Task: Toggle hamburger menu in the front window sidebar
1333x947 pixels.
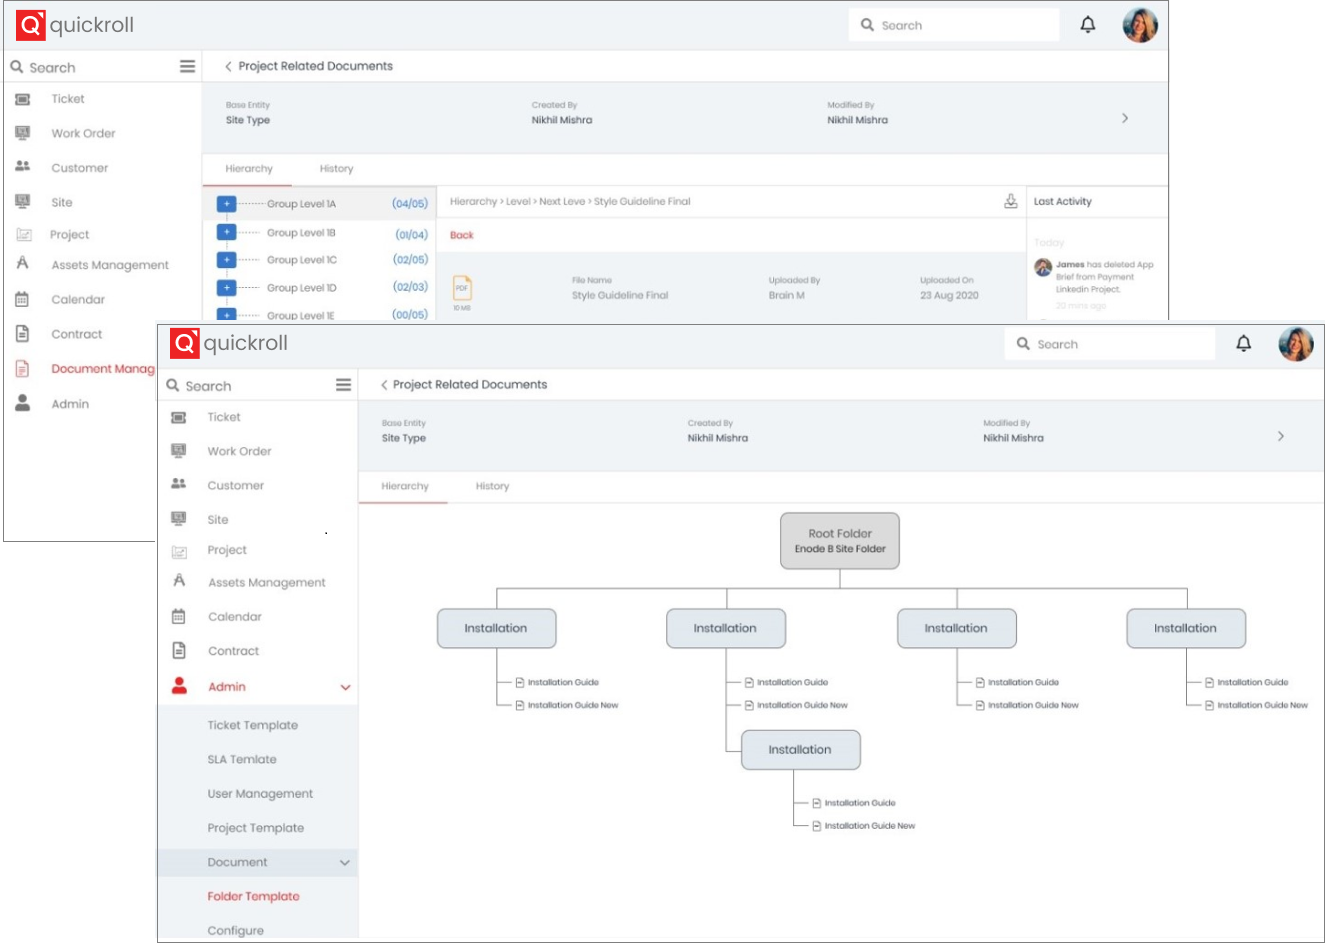Action: 343,385
